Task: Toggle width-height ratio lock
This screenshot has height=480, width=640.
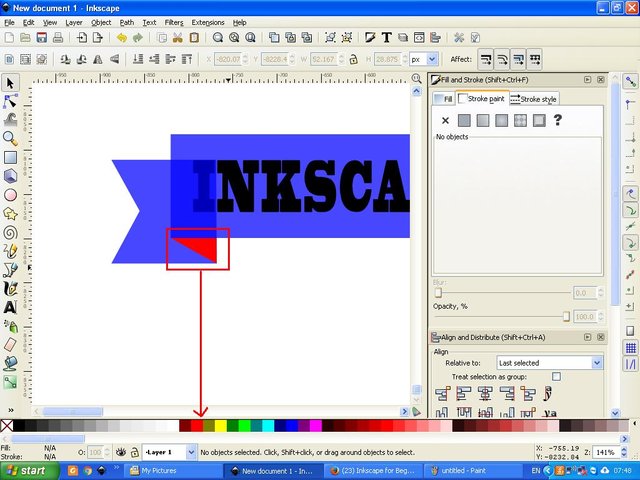Action: [353, 59]
